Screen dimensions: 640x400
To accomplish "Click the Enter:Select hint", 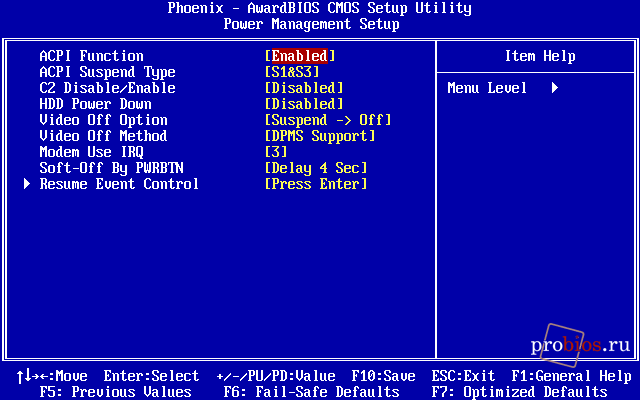I will coord(151,376).
